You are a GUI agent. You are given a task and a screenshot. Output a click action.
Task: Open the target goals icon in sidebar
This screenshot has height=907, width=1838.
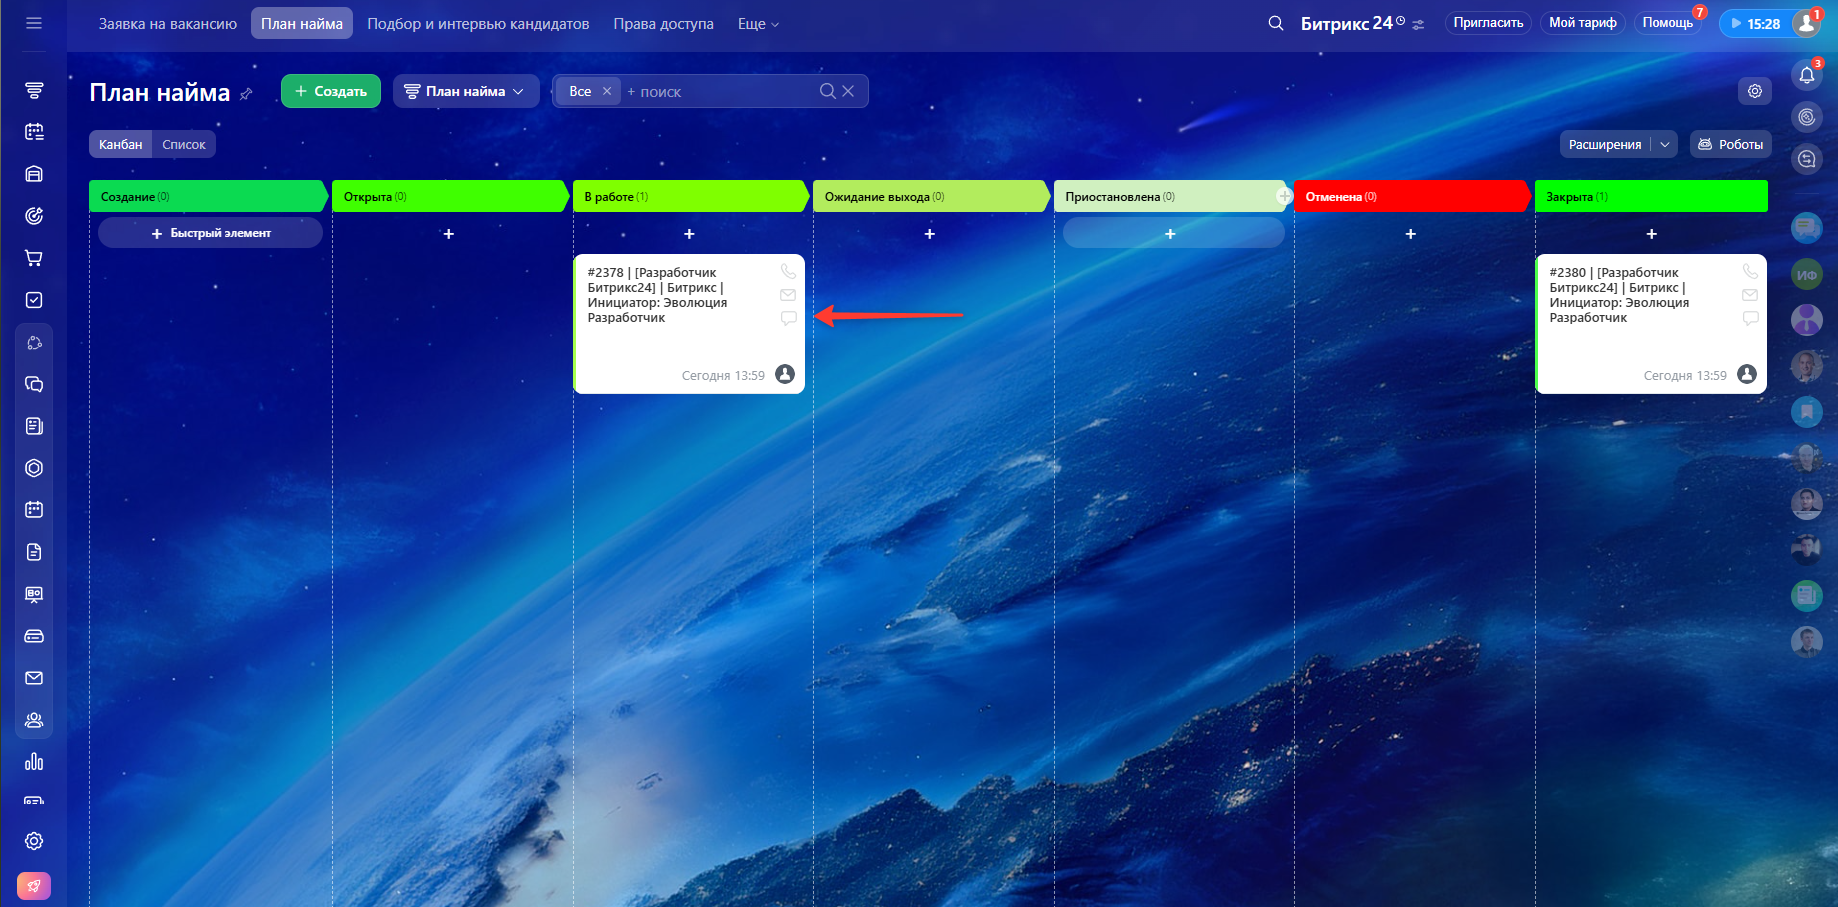pos(34,216)
